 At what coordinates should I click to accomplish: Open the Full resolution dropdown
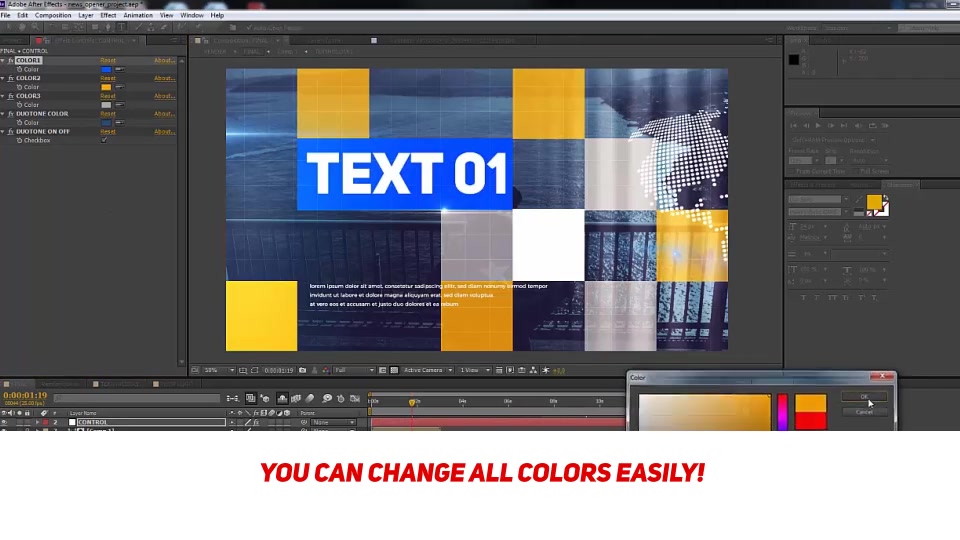[353, 370]
